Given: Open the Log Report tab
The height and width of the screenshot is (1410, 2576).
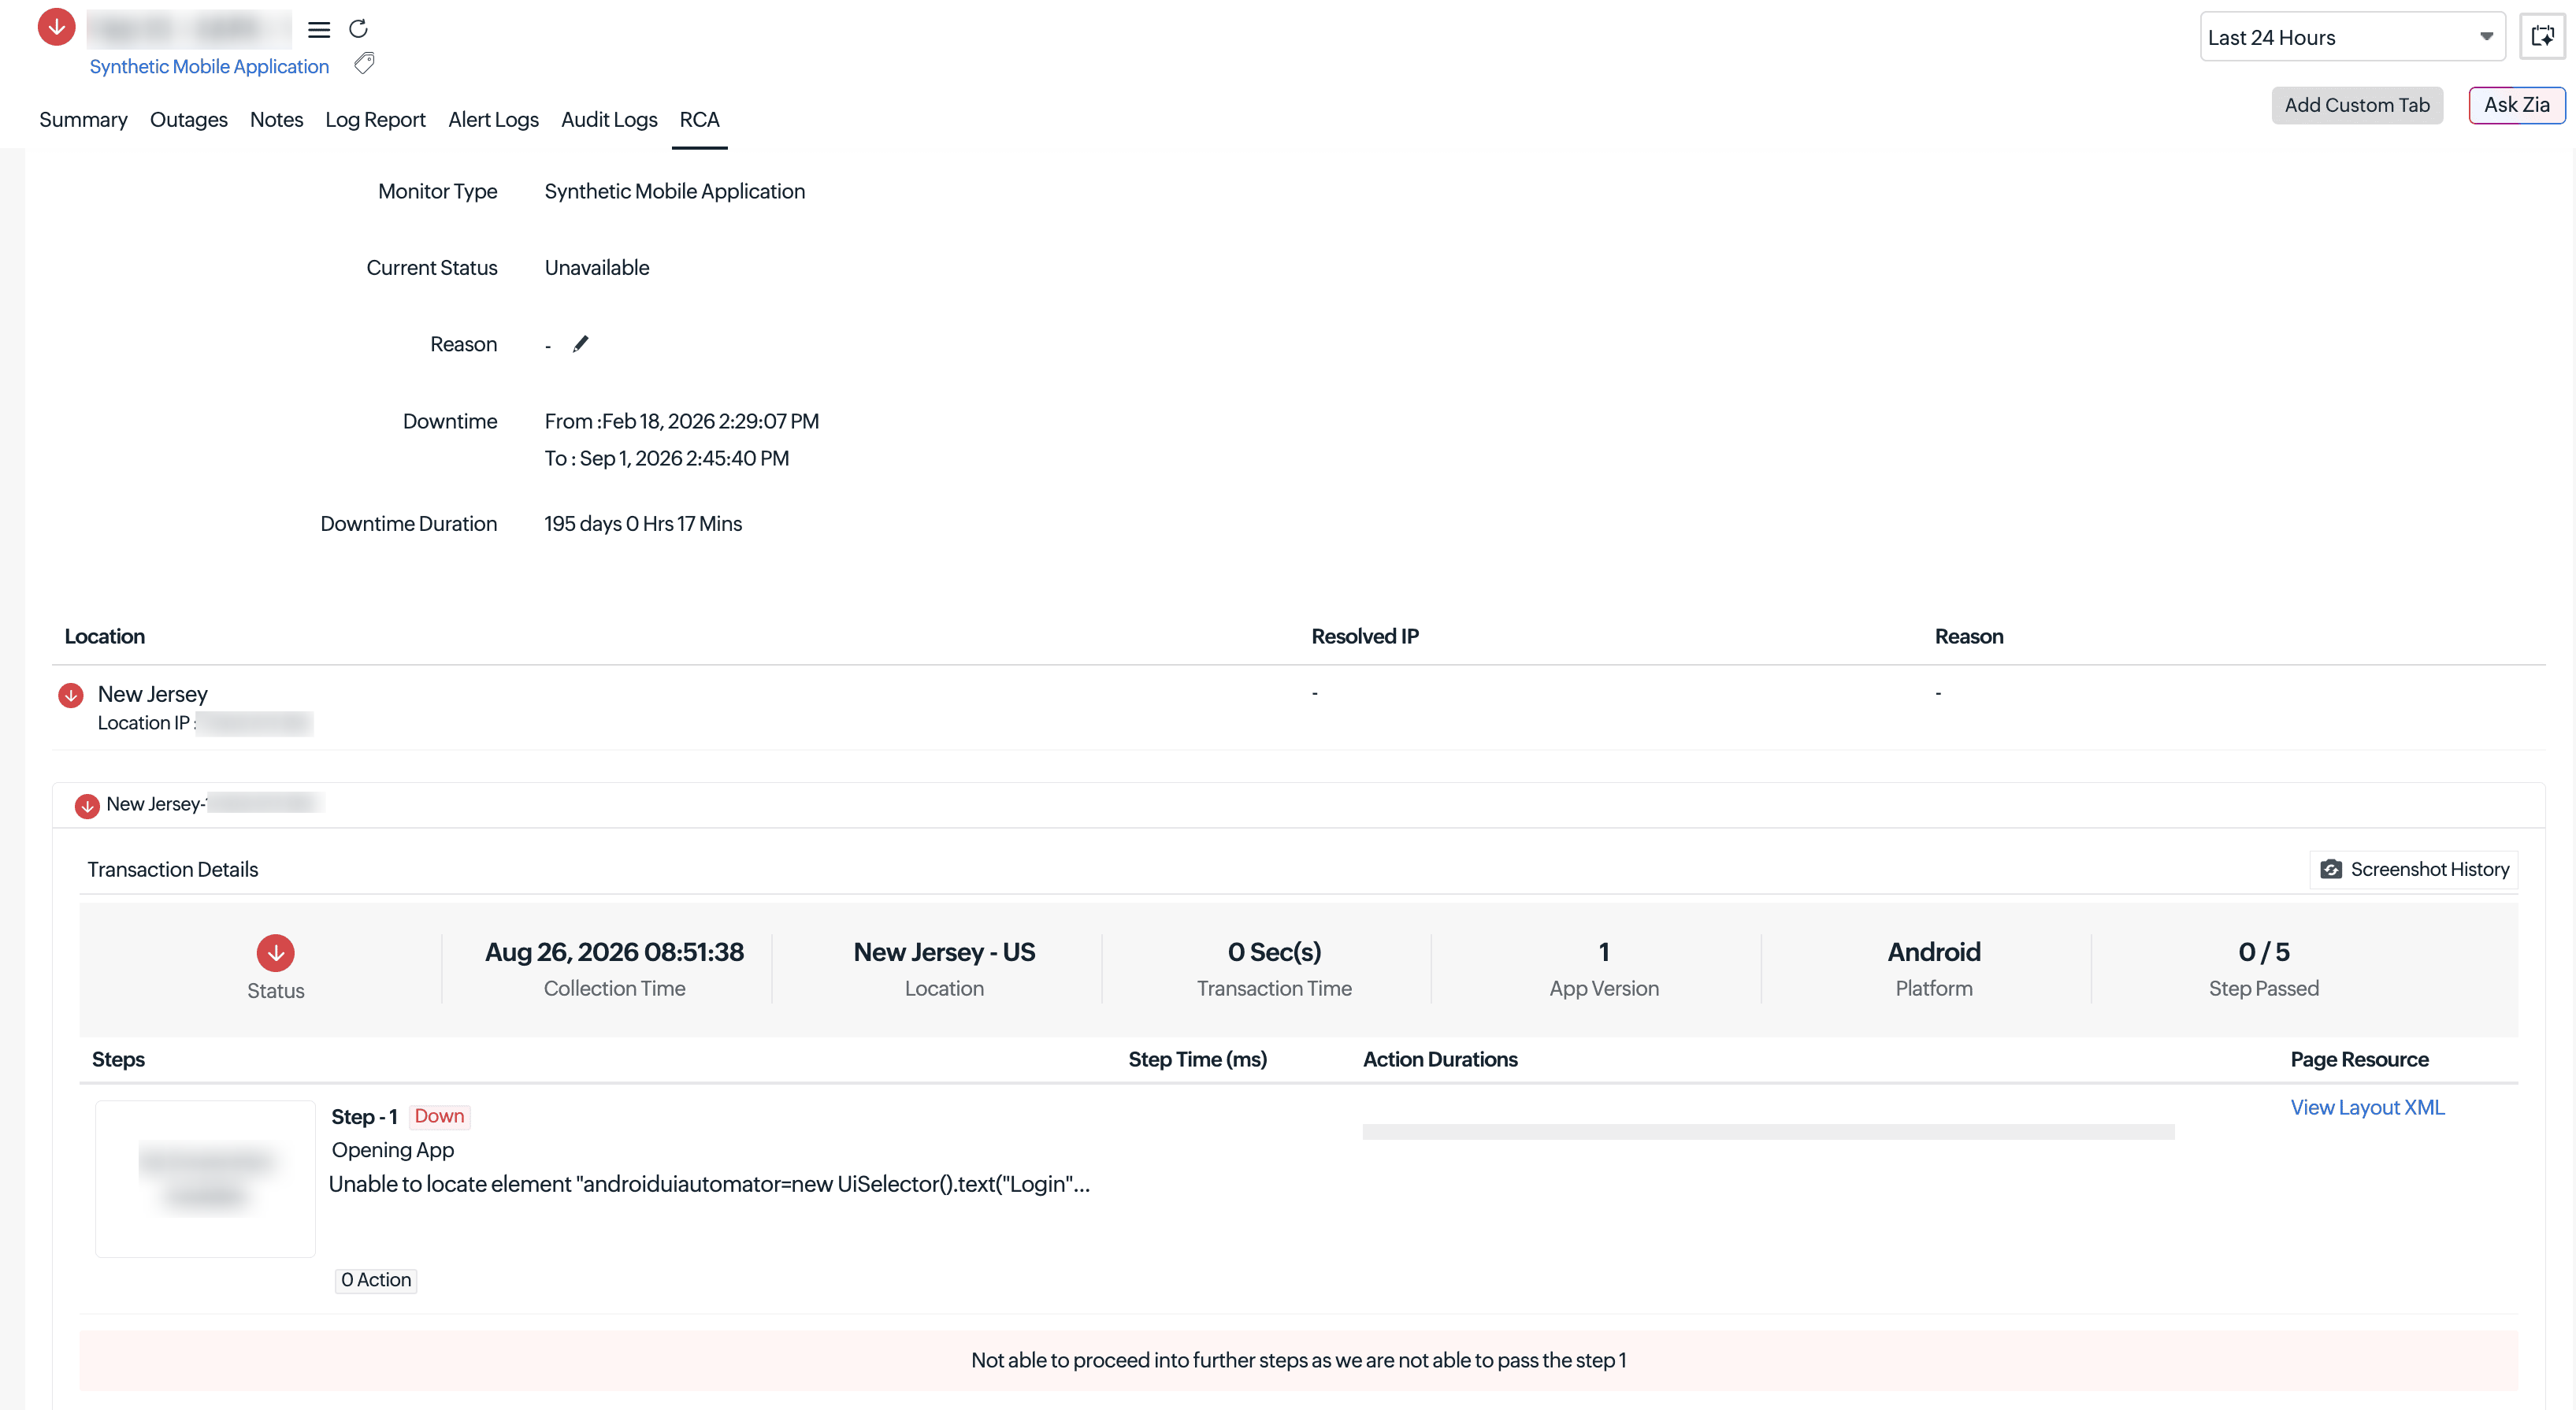Looking at the screenshot, I should pos(375,120).
